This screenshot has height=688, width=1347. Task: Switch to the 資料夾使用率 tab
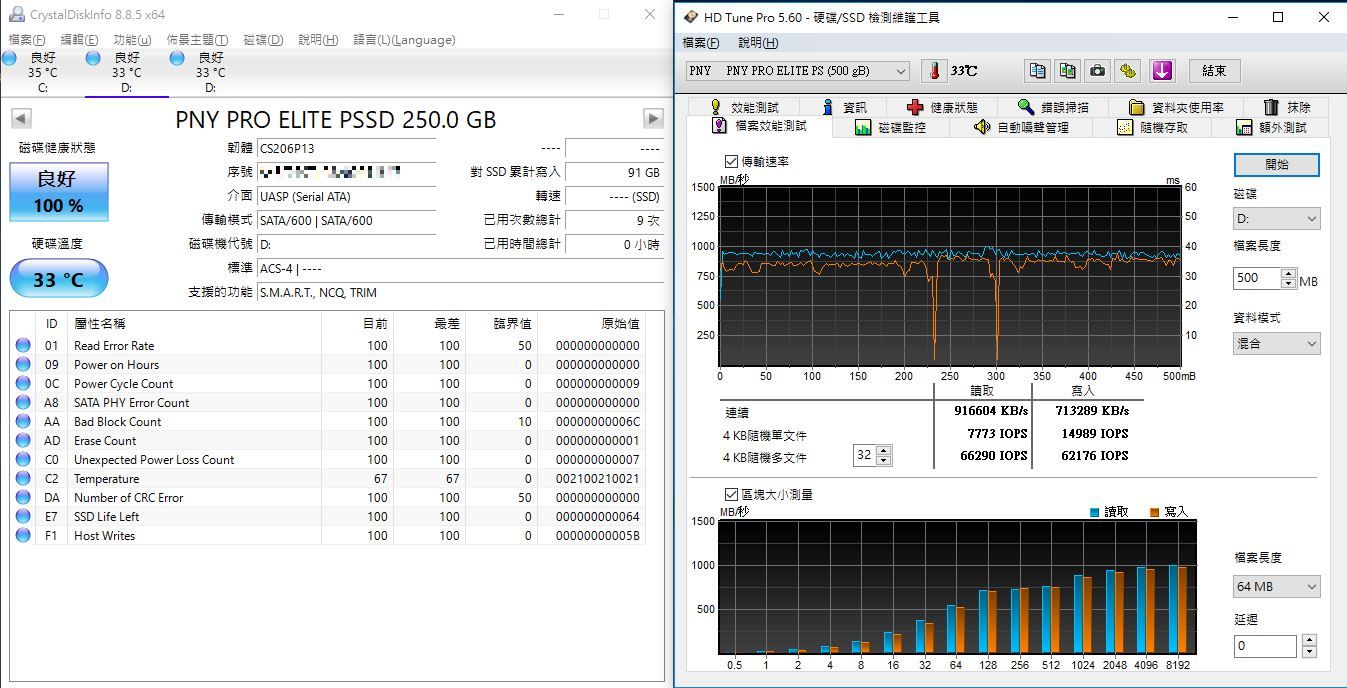tap(1175, 107)
